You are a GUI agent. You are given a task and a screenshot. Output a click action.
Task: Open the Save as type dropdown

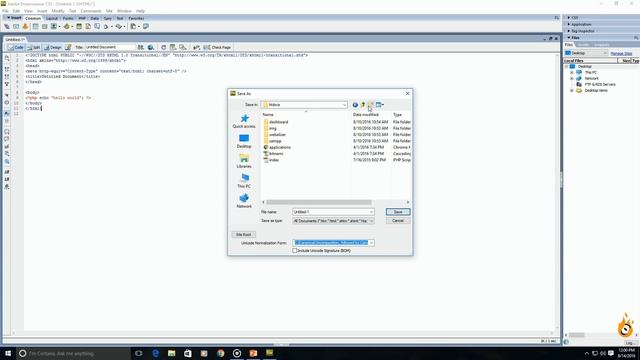(371, 221)
